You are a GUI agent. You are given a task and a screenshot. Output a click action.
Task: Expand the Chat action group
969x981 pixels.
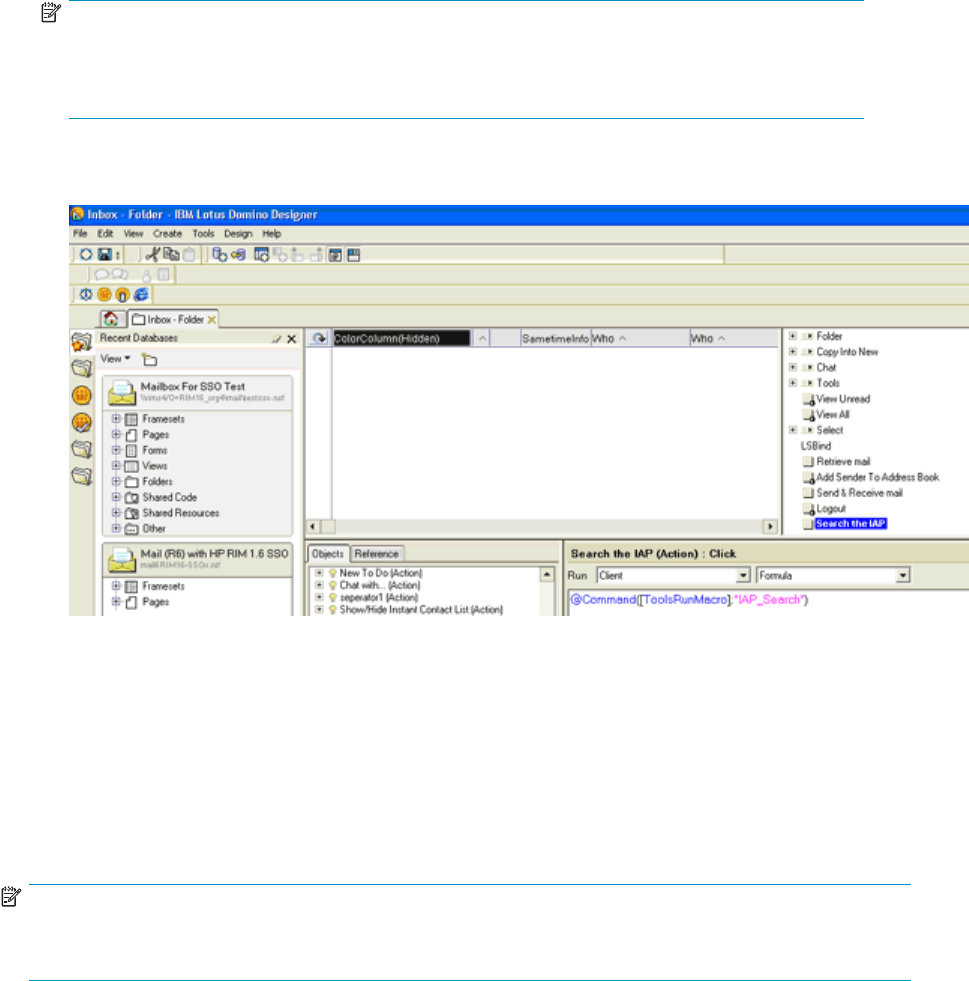click(793, 367)
